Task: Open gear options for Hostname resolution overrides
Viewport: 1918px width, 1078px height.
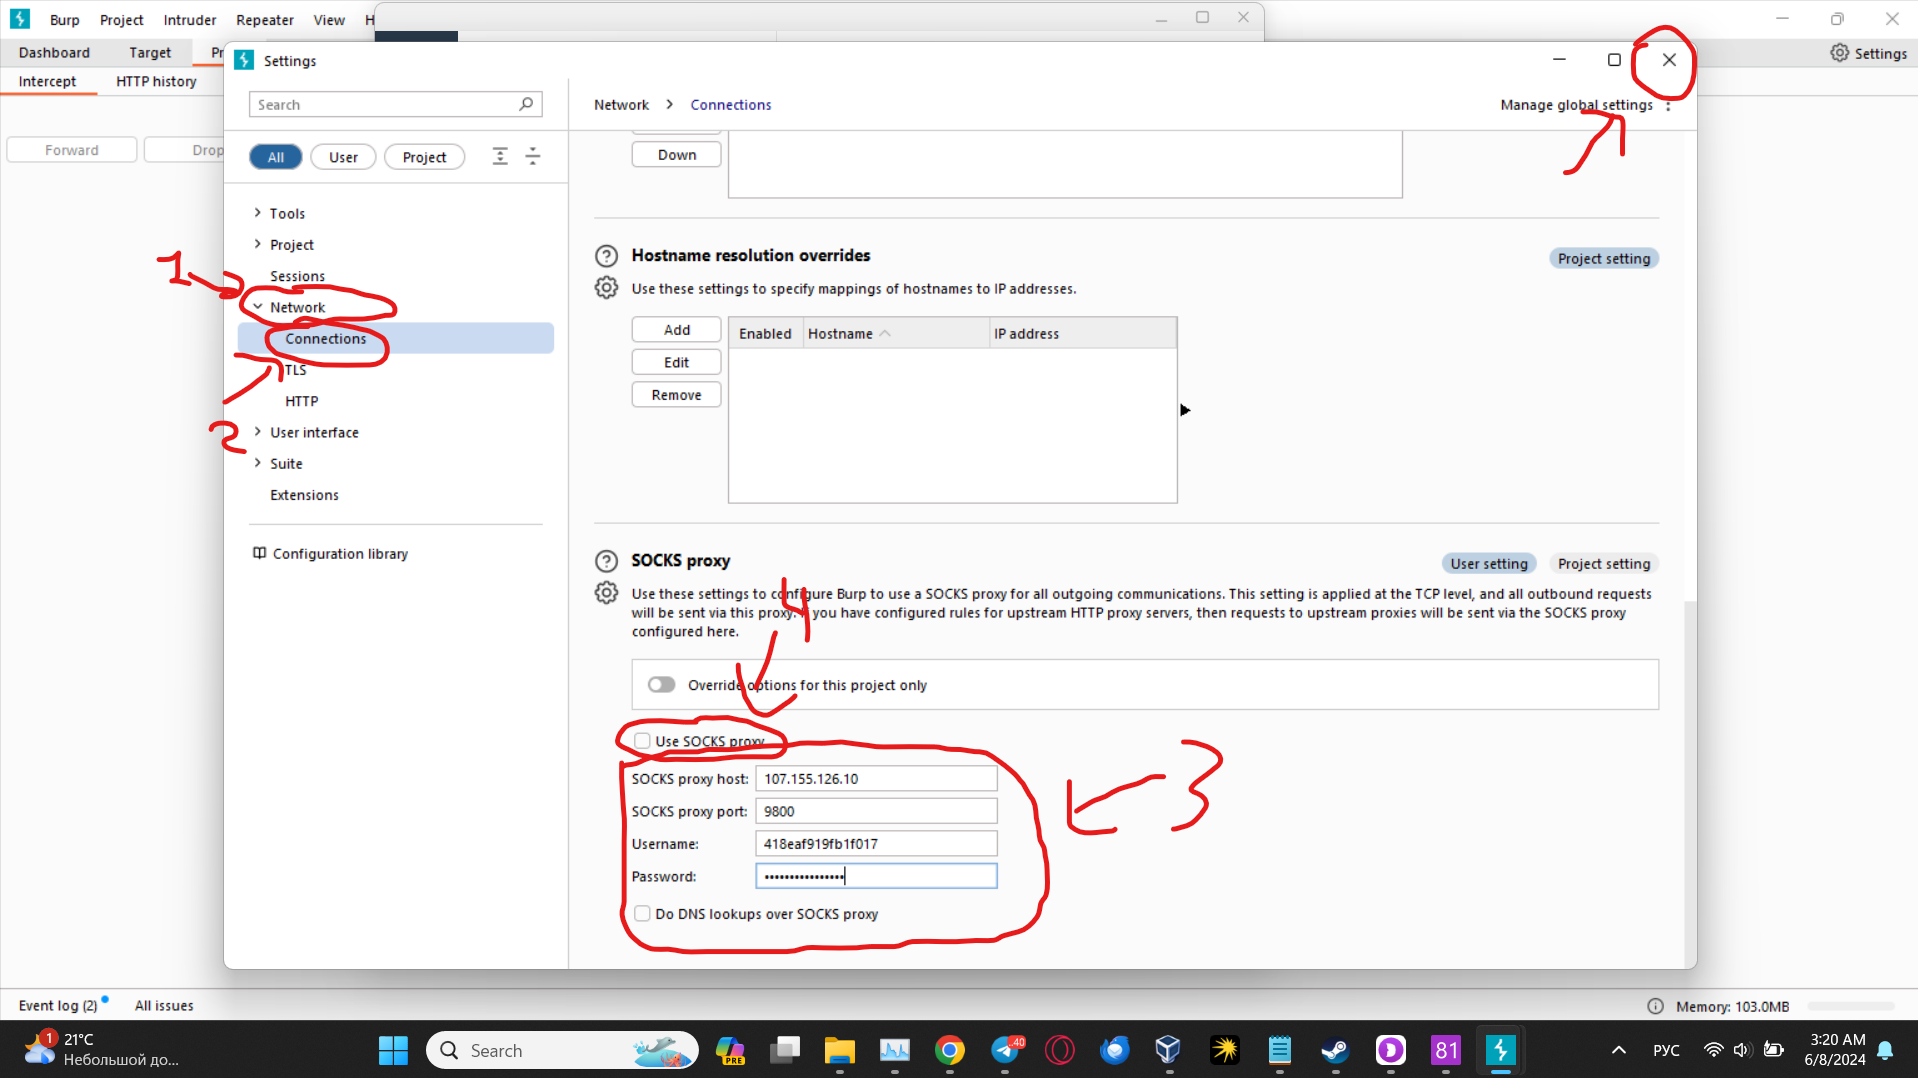Action: click(x=606, y=288)
